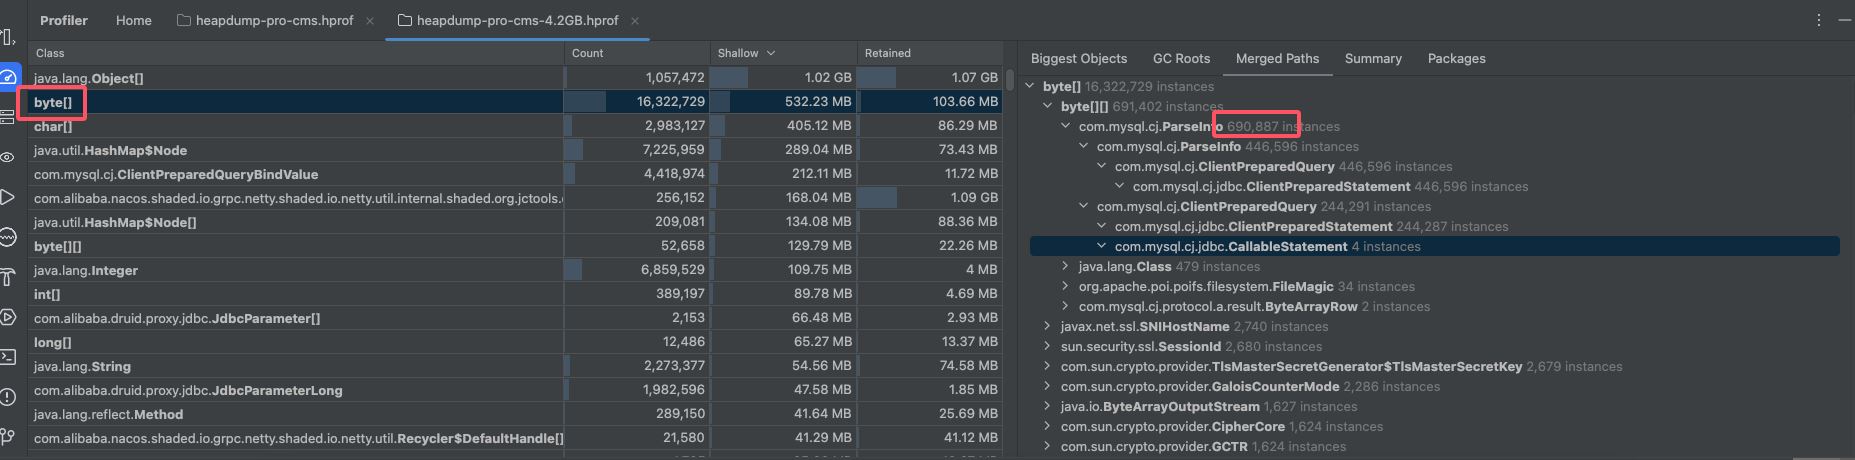
Task: Open the Build hammer icon in sidebar
Action: (x=8, y=277)
